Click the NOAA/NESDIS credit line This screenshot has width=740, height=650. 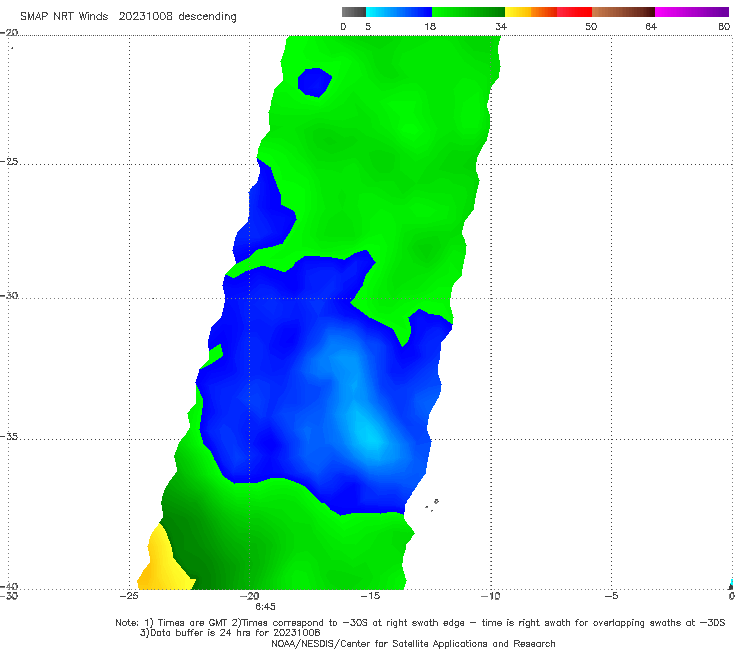point(413,644)
